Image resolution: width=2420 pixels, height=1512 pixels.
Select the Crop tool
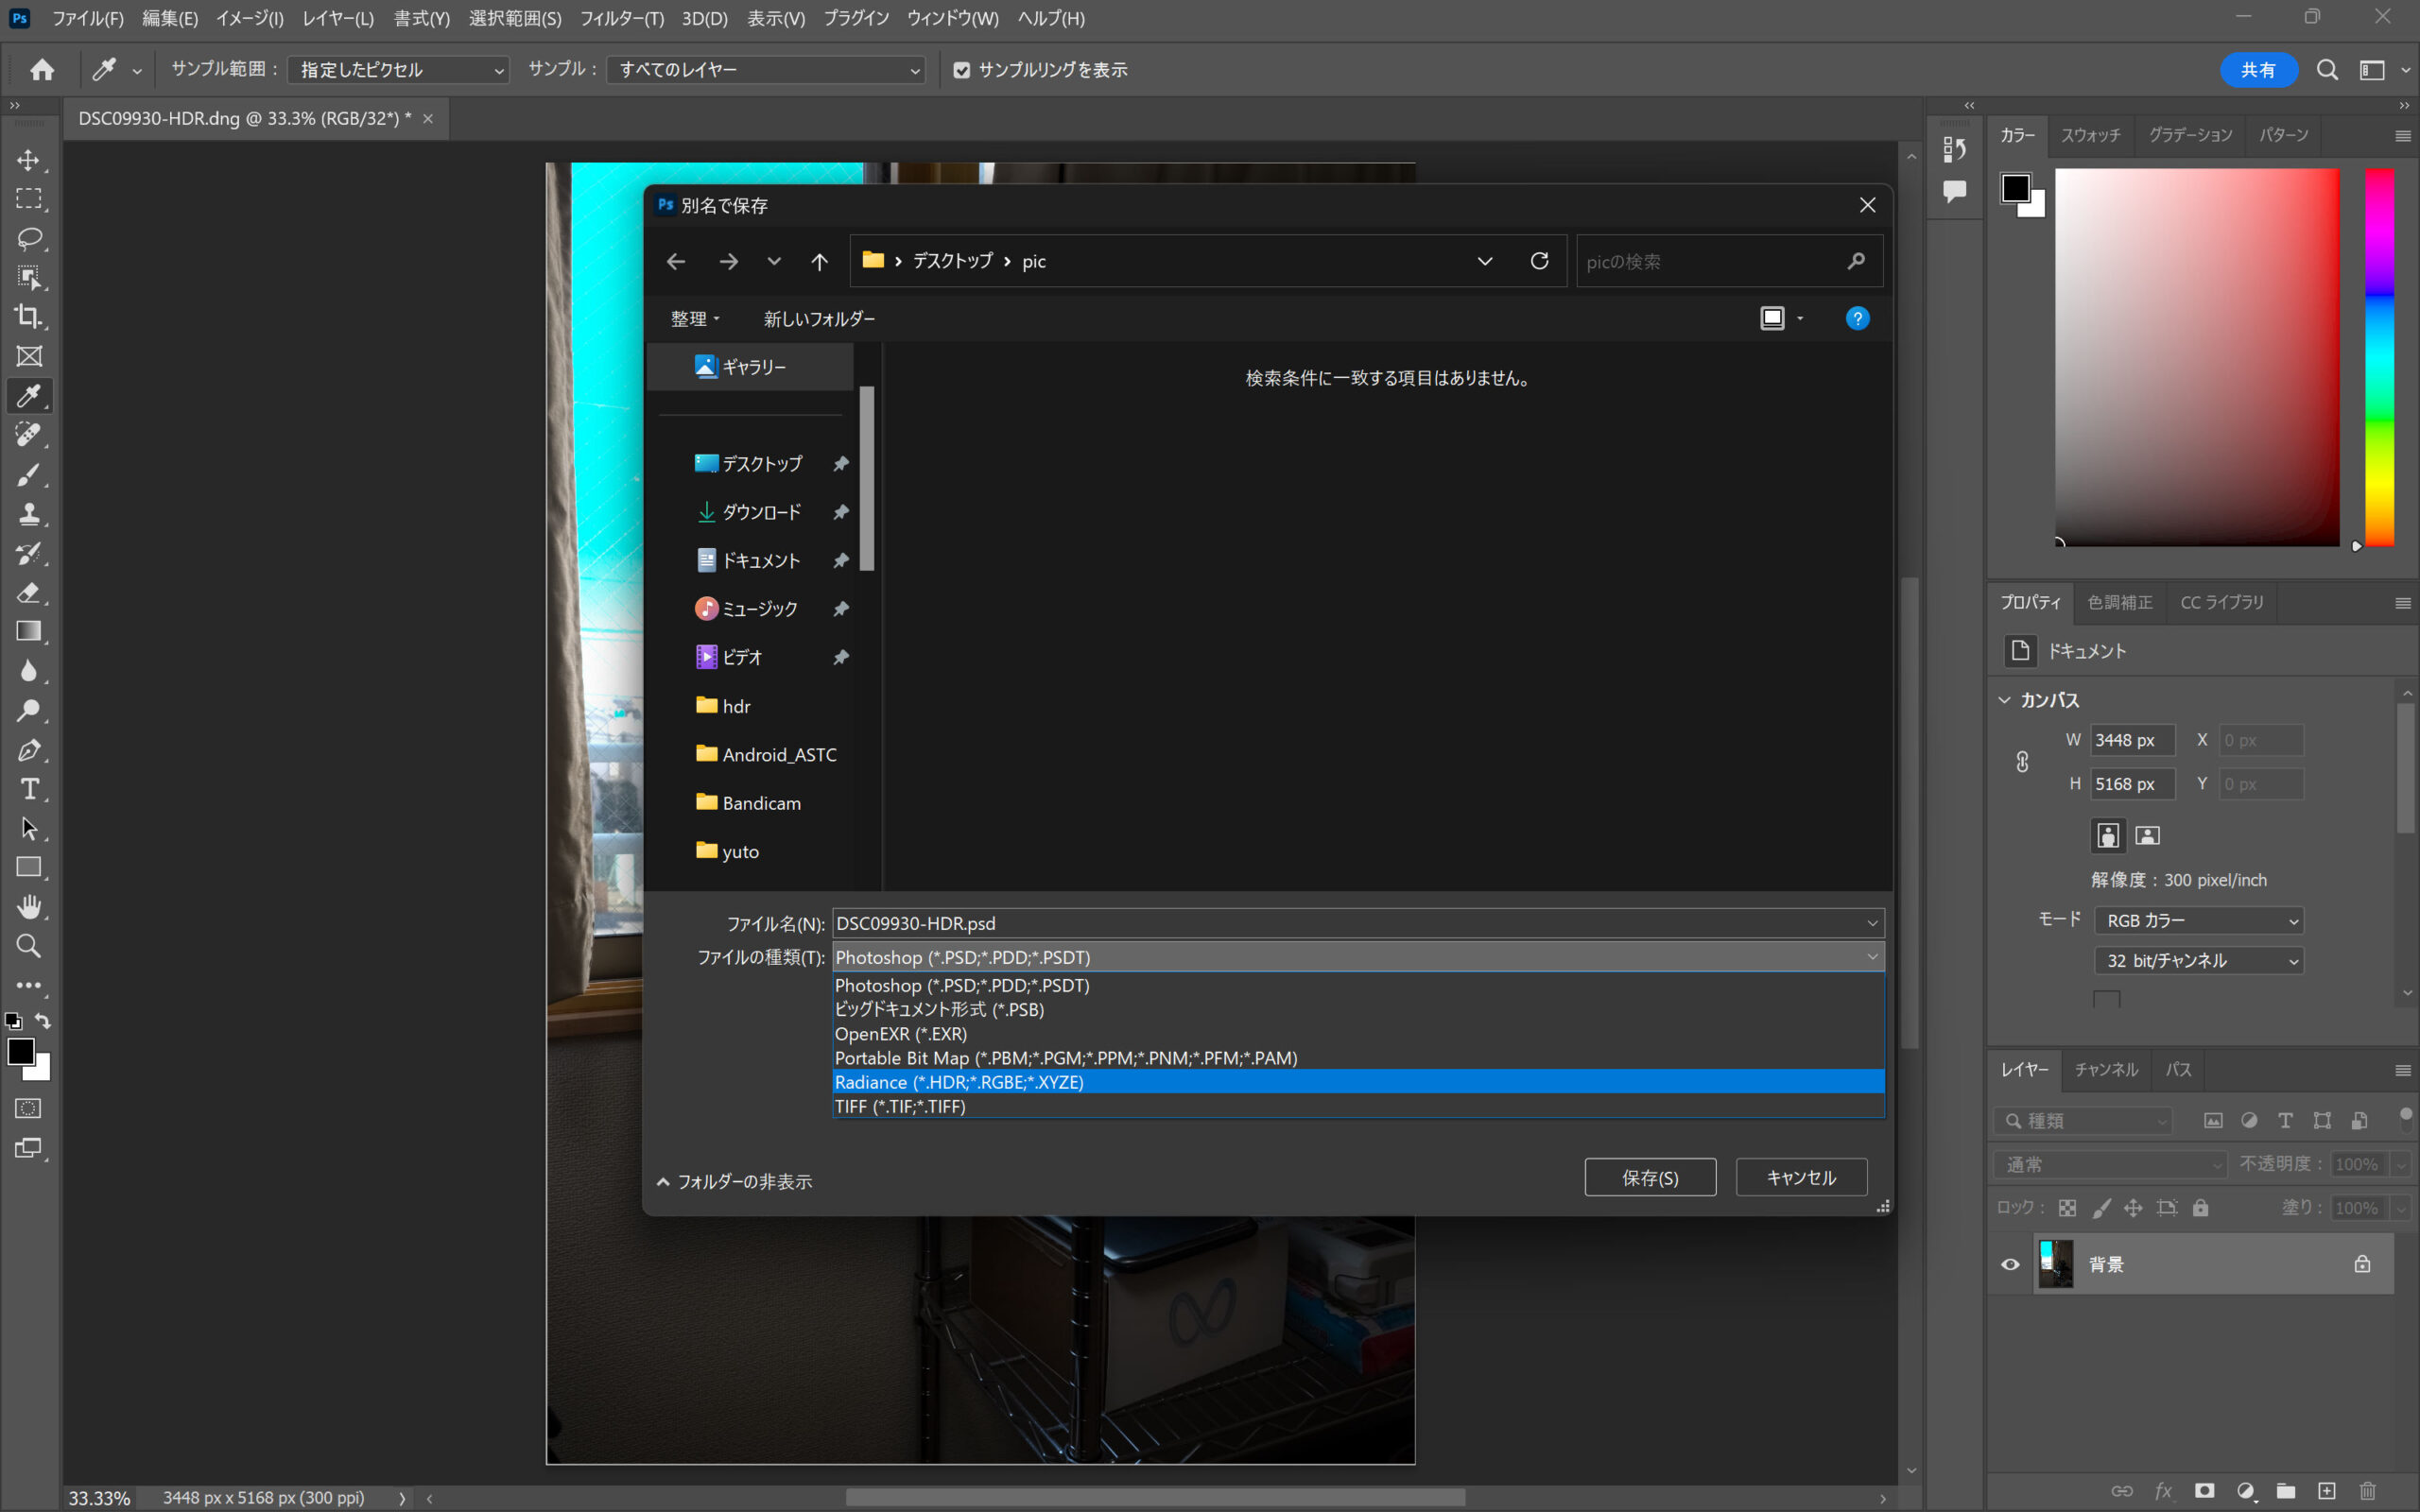click(x=28, y=317)
